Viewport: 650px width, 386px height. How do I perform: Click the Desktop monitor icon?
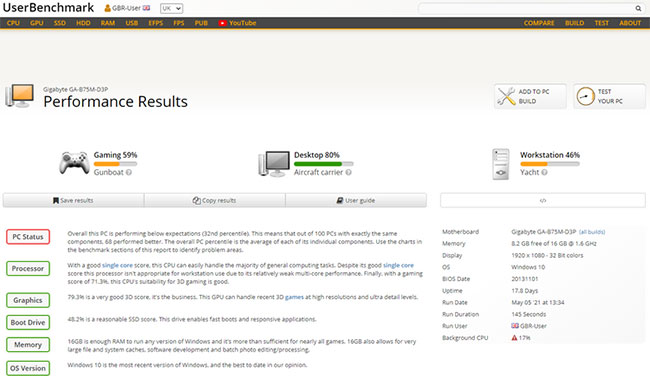[274, 163]
